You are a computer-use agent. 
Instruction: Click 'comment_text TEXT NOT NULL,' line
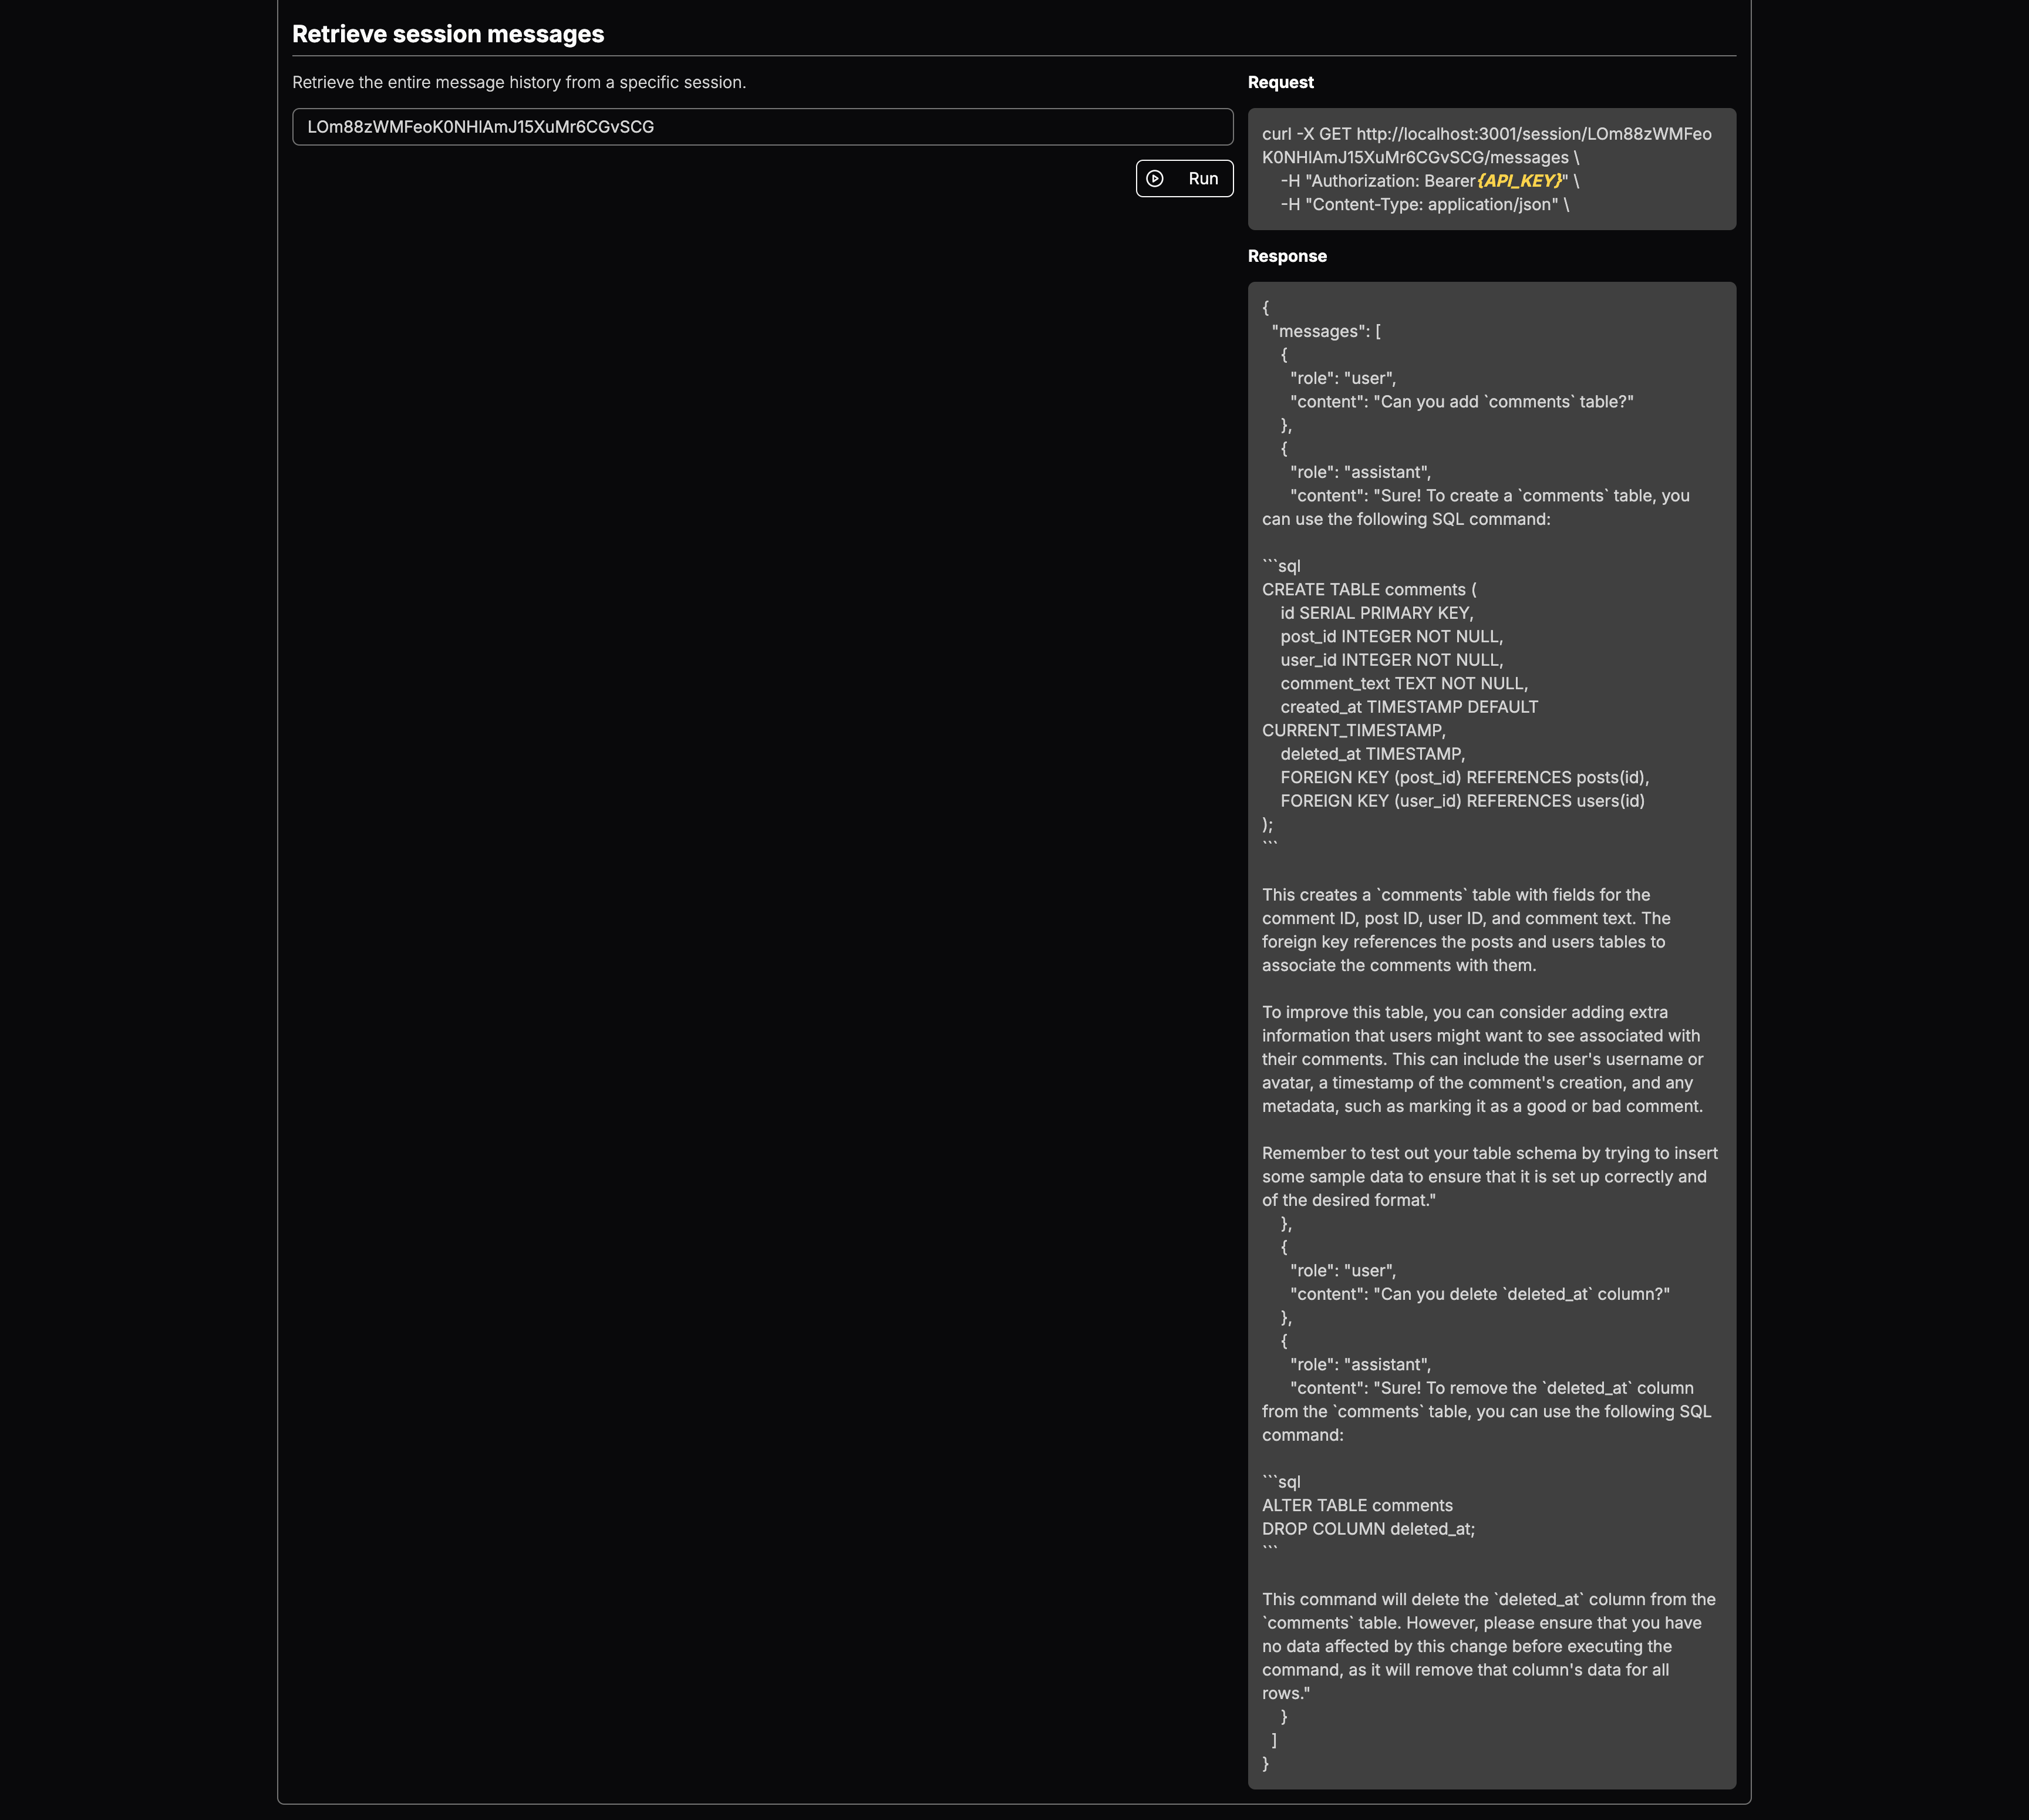1404,684
